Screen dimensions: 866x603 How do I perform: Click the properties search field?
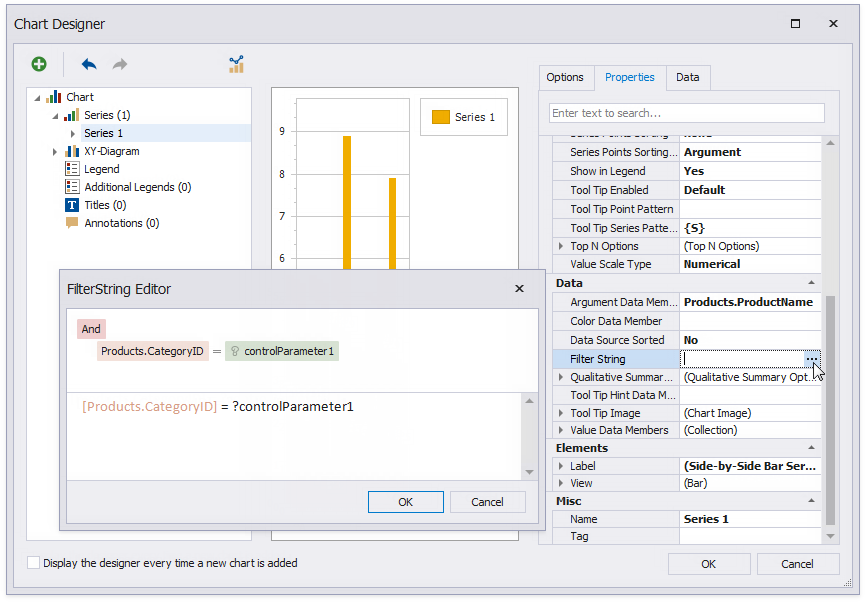click(683, 112)
